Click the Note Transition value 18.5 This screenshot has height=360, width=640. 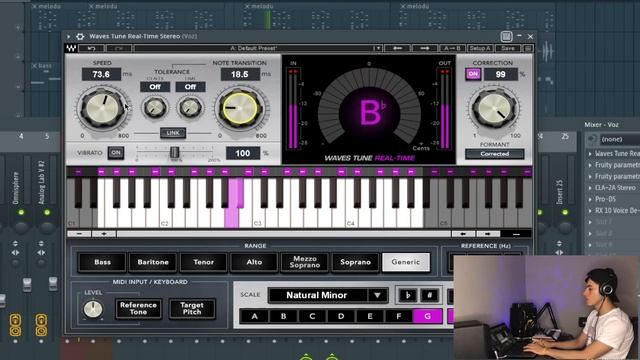[240, 74]
